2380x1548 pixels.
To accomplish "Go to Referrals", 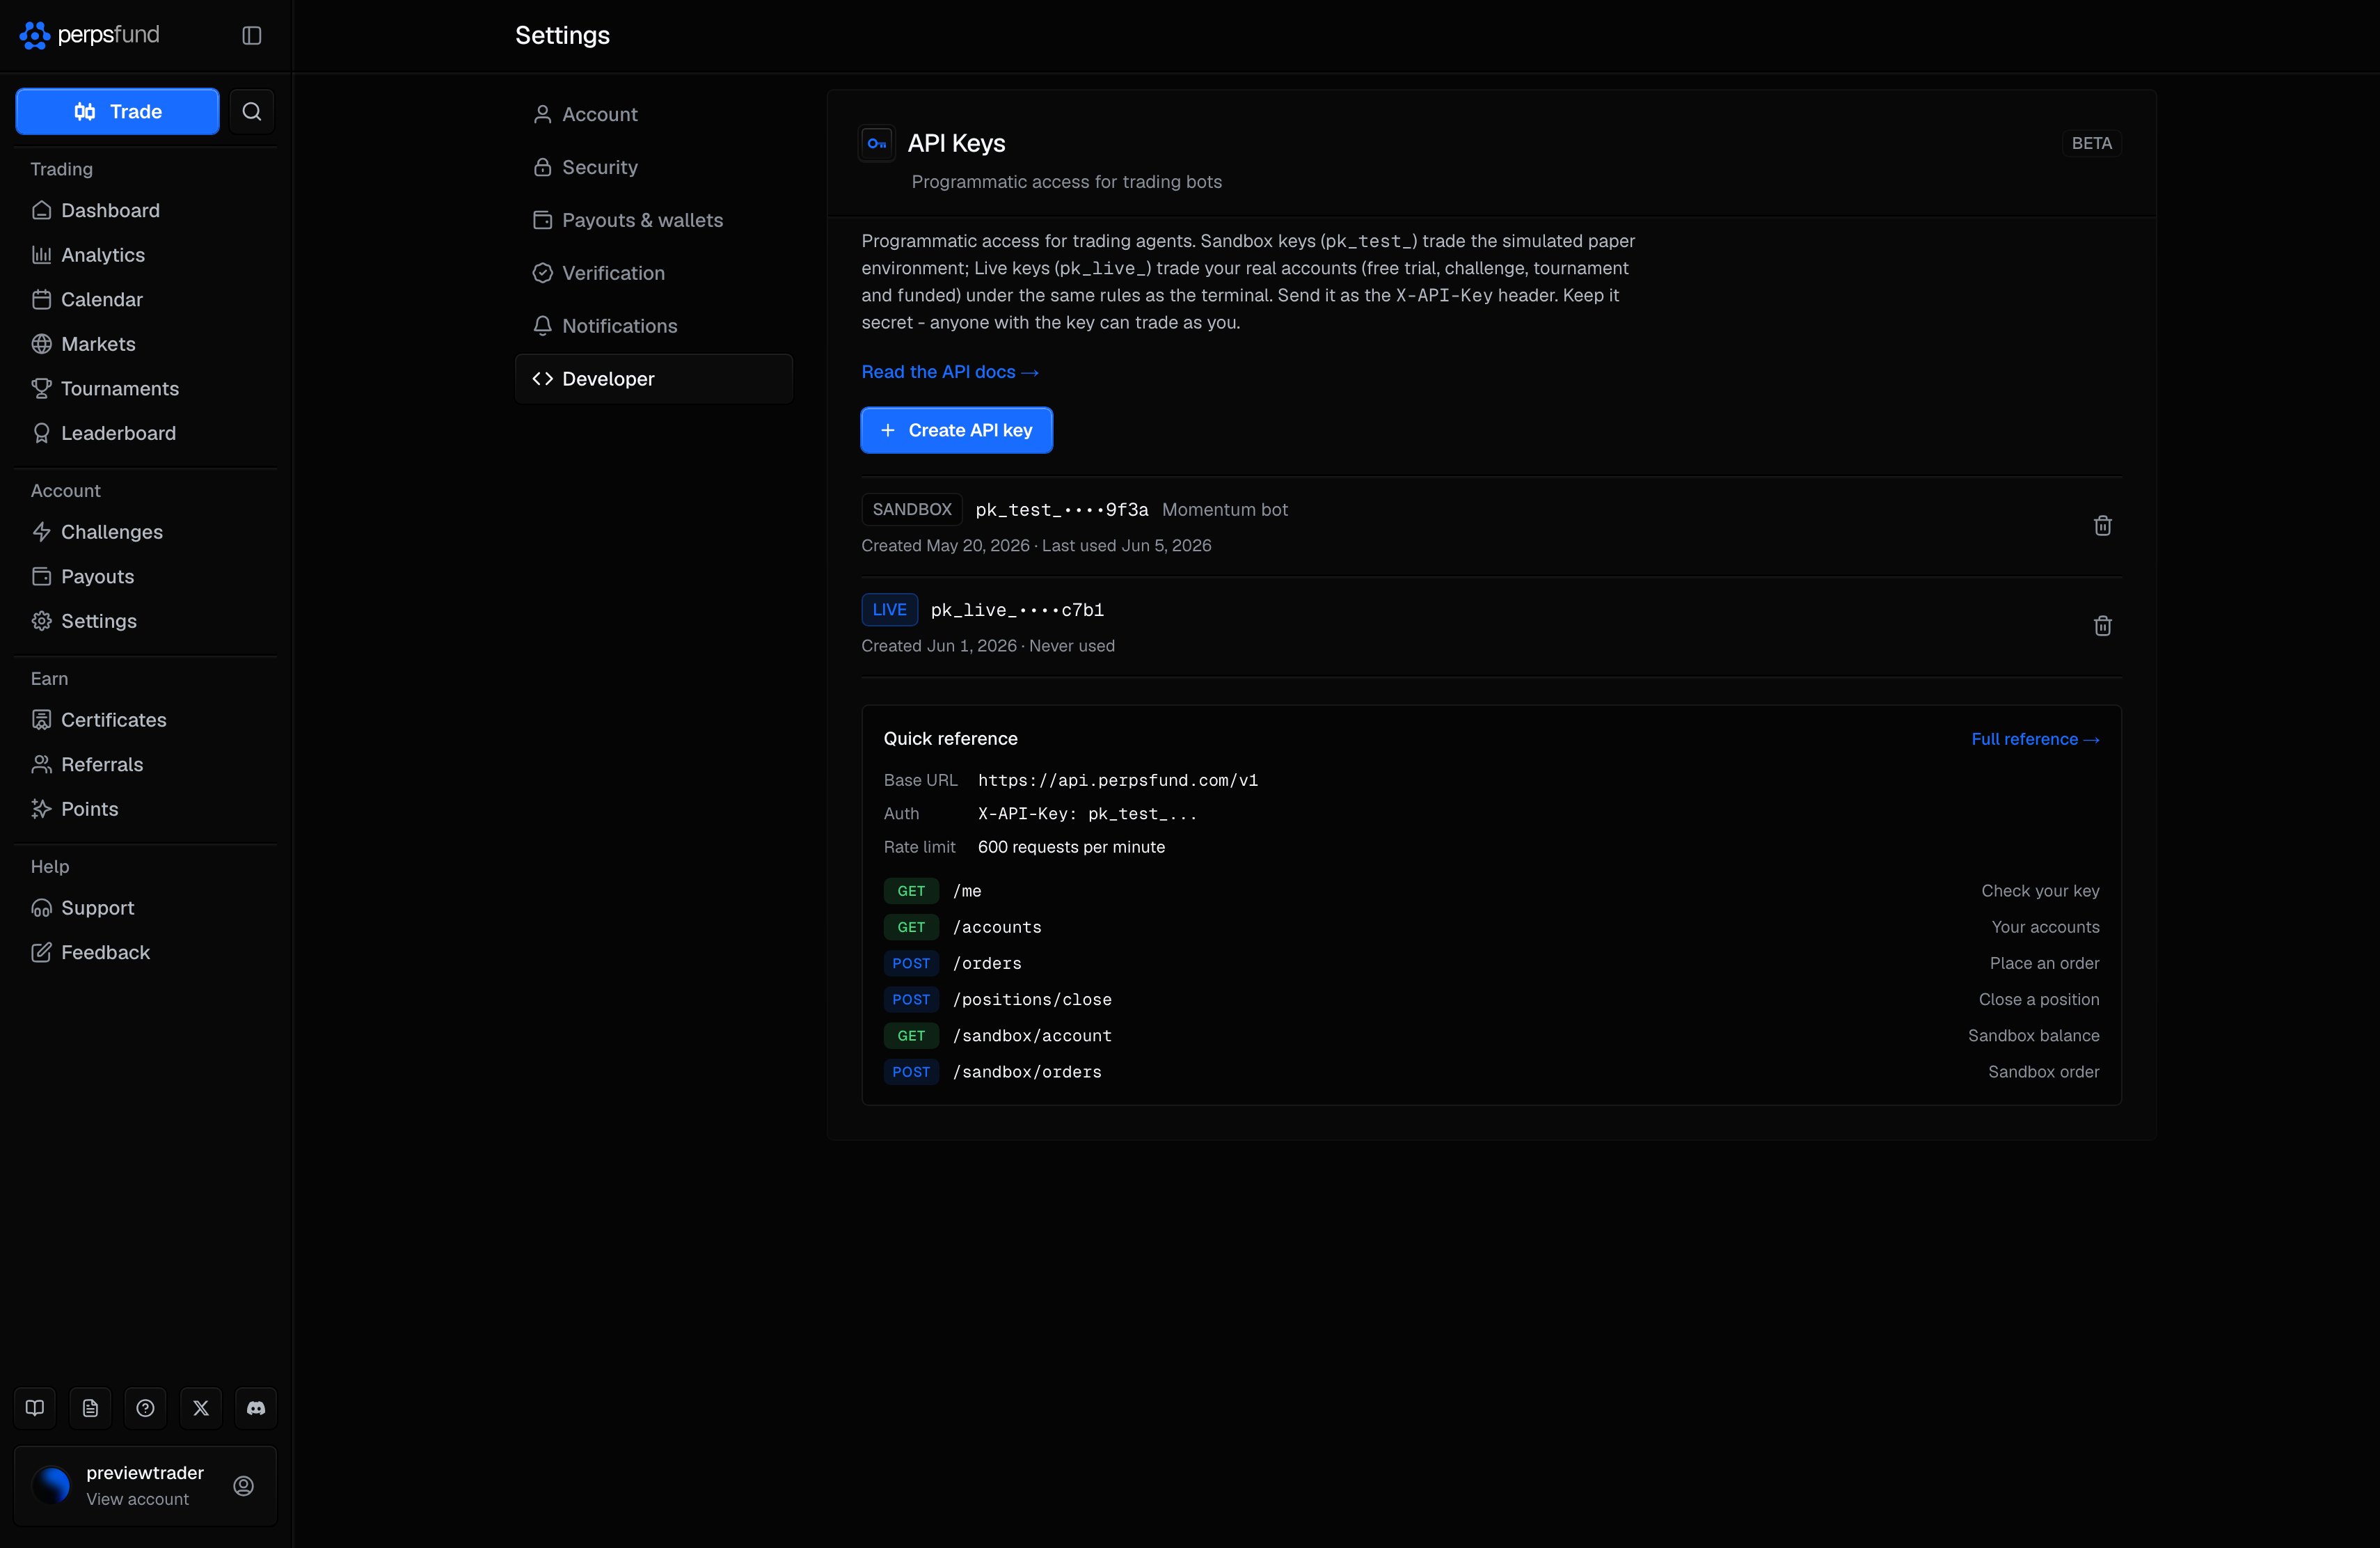I will tap(146, 764).
